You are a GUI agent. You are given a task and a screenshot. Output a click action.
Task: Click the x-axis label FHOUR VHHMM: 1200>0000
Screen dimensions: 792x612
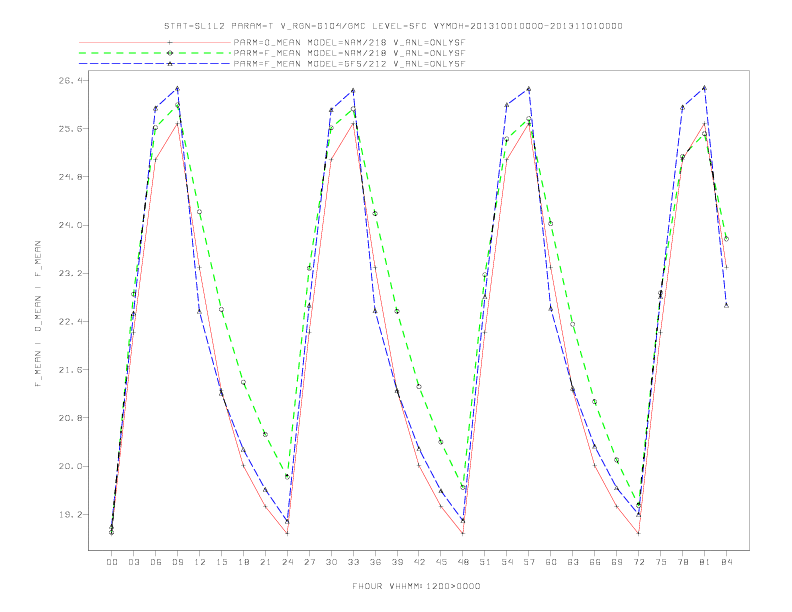(416, 586)
